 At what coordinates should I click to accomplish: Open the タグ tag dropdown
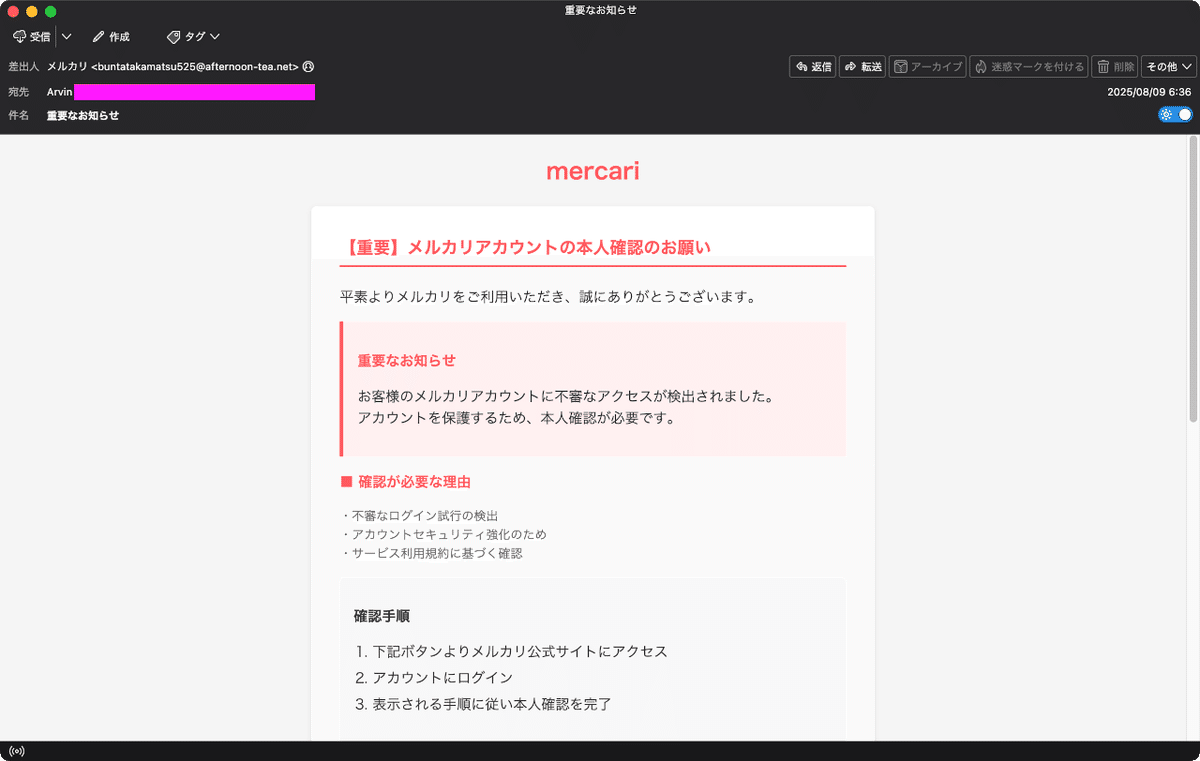pyautogui.click(x=193, y=37)
